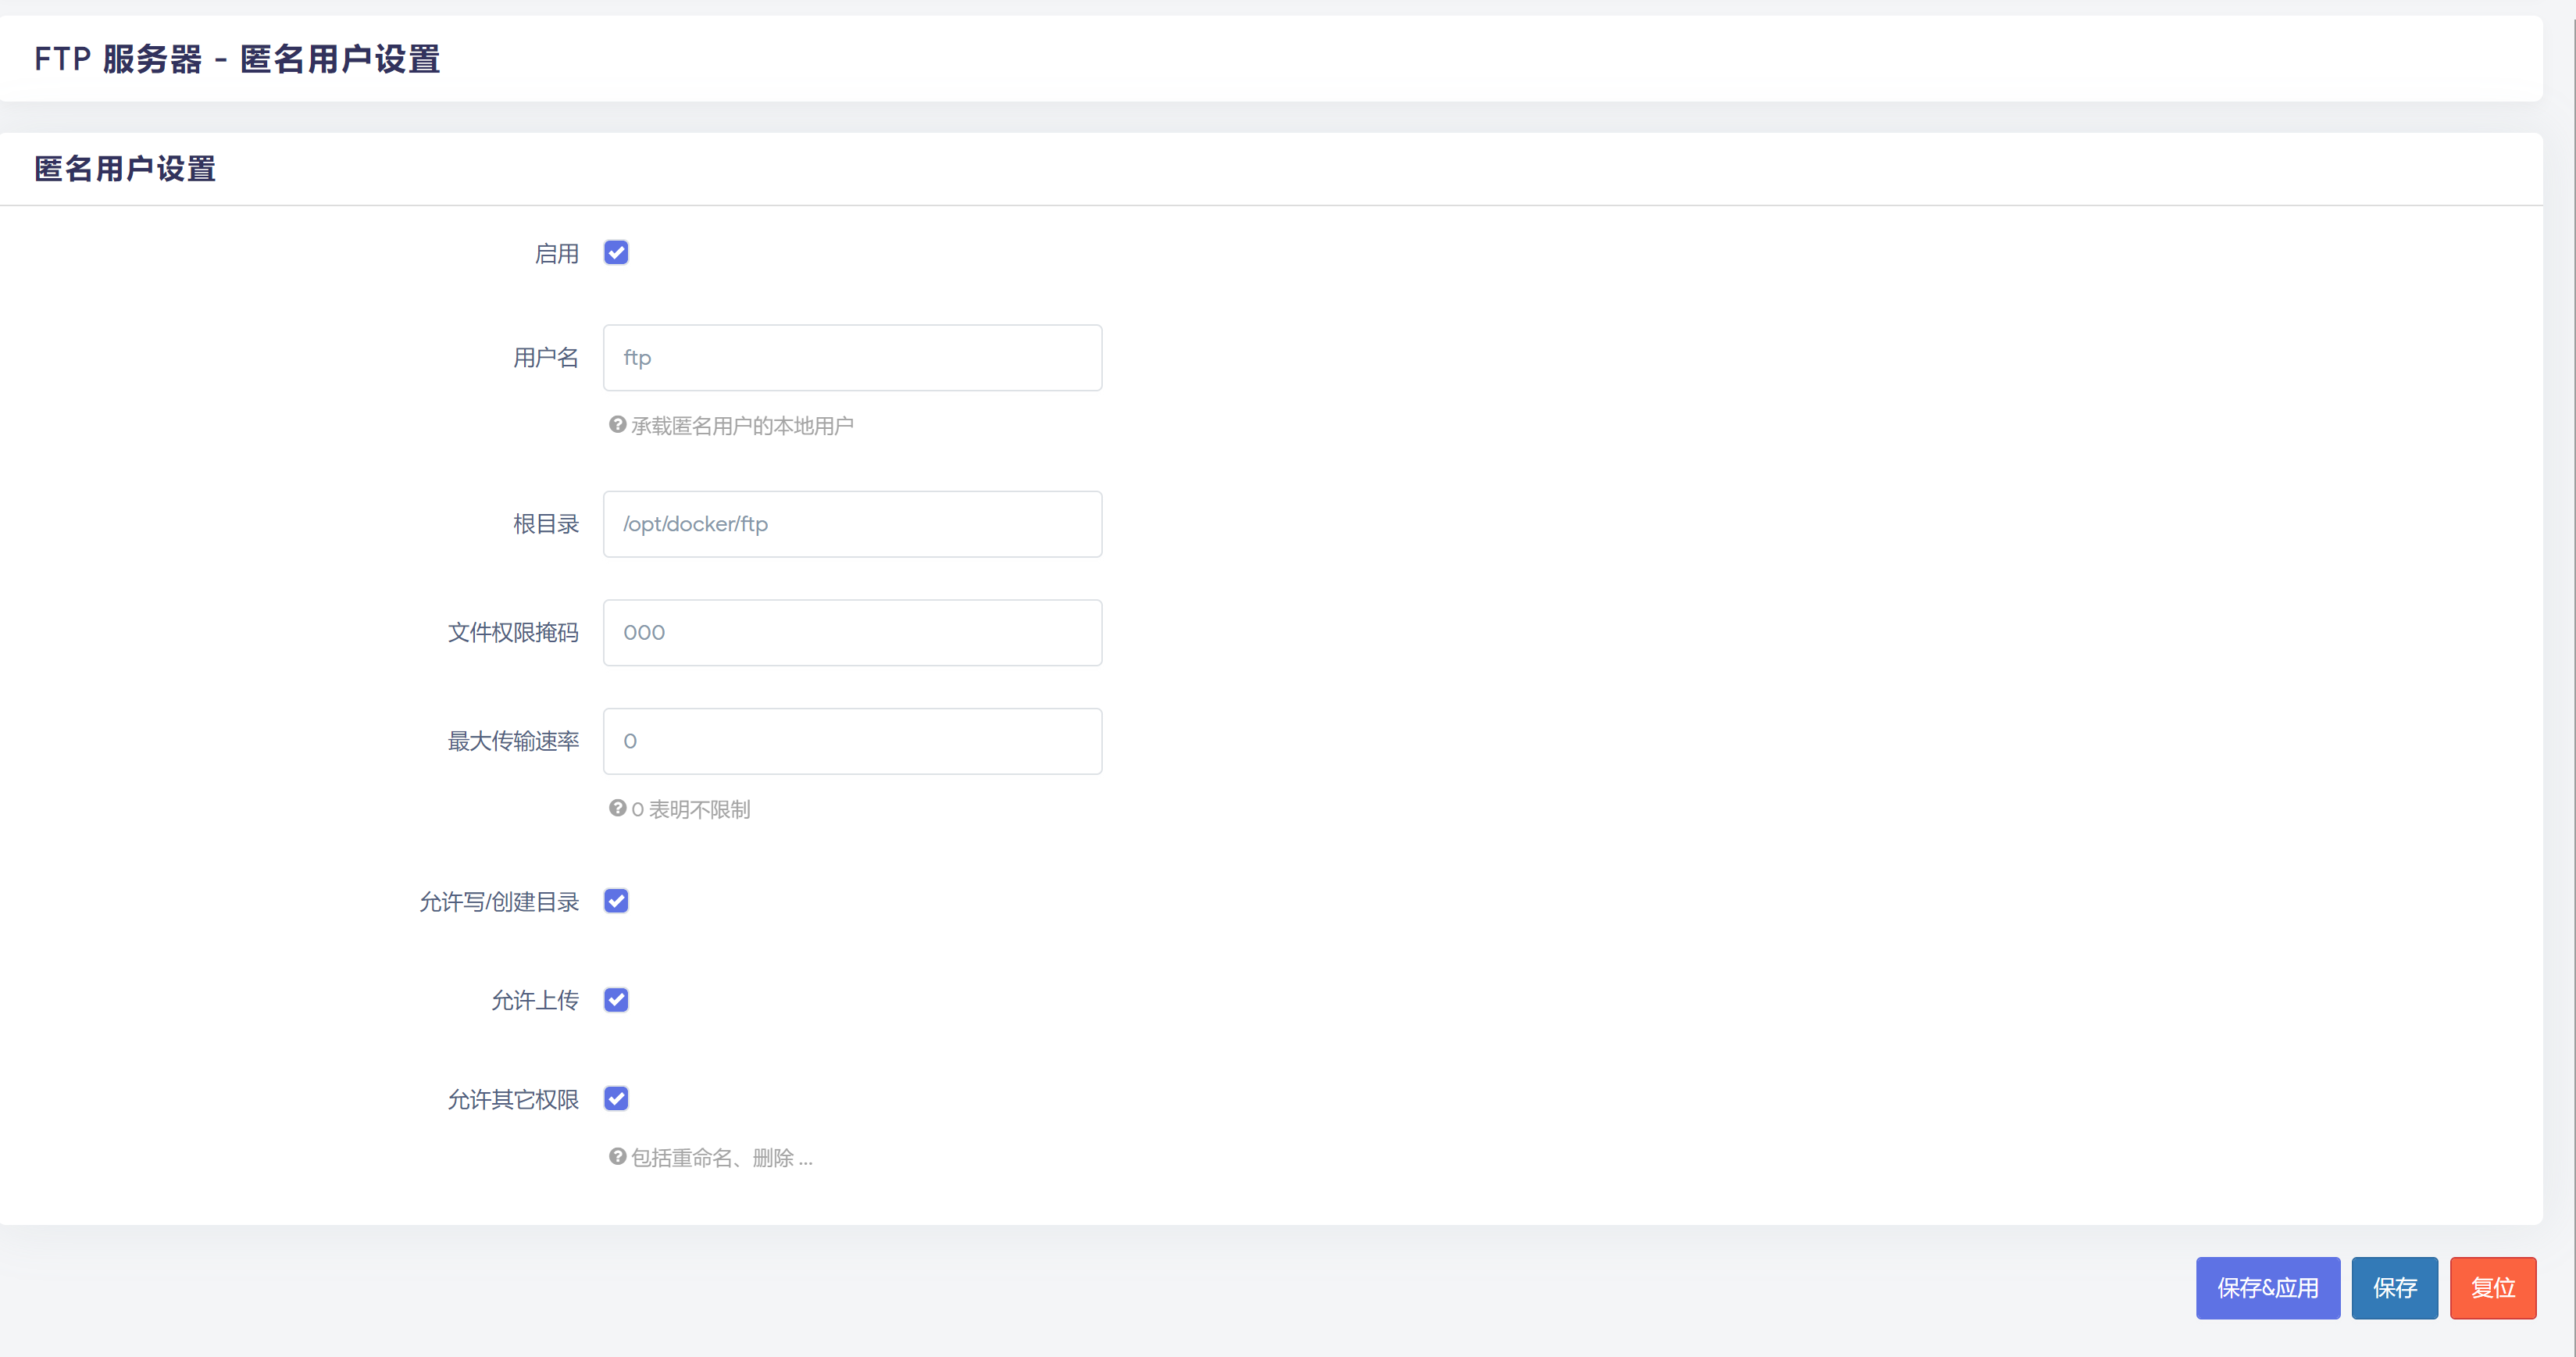
Task: Select the 最大传输速率 input field
Action: 852,741
